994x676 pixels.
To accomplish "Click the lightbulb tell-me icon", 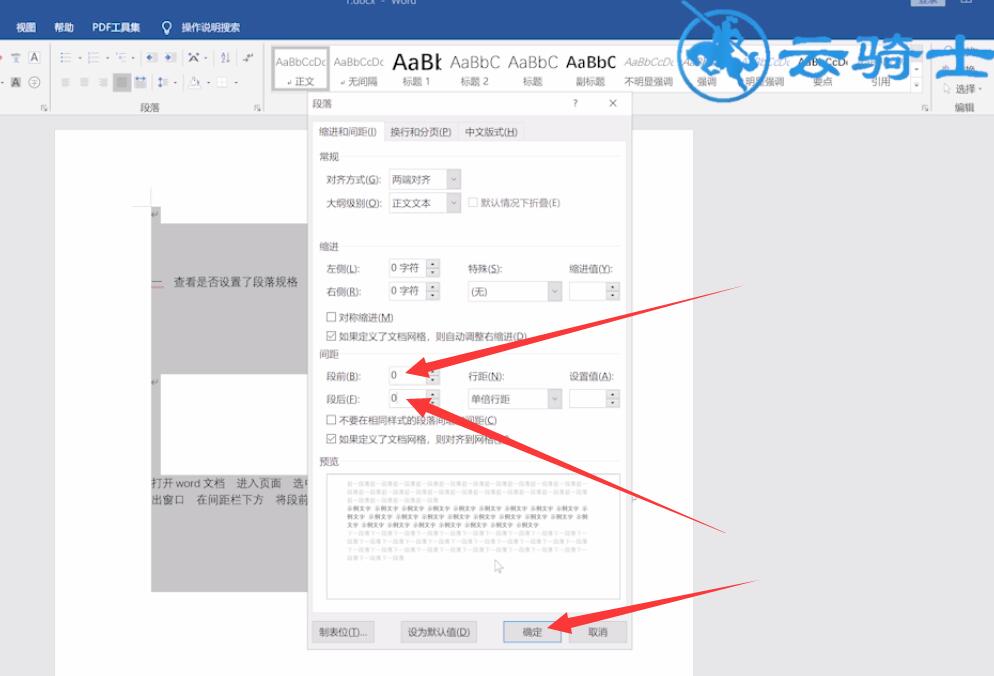I will click(167, 27).
